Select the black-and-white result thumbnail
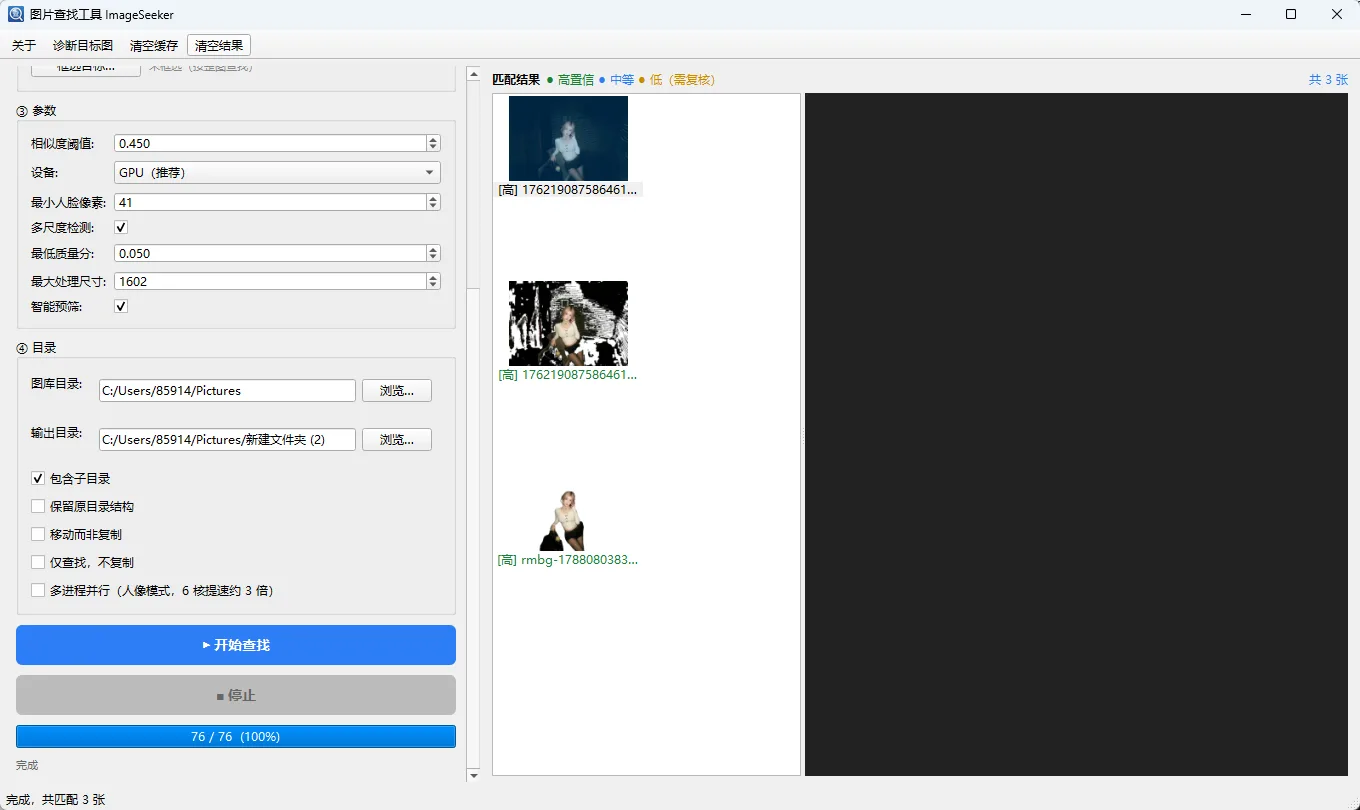This screenshot has width=1360, height=810. (x=568, y=323)
